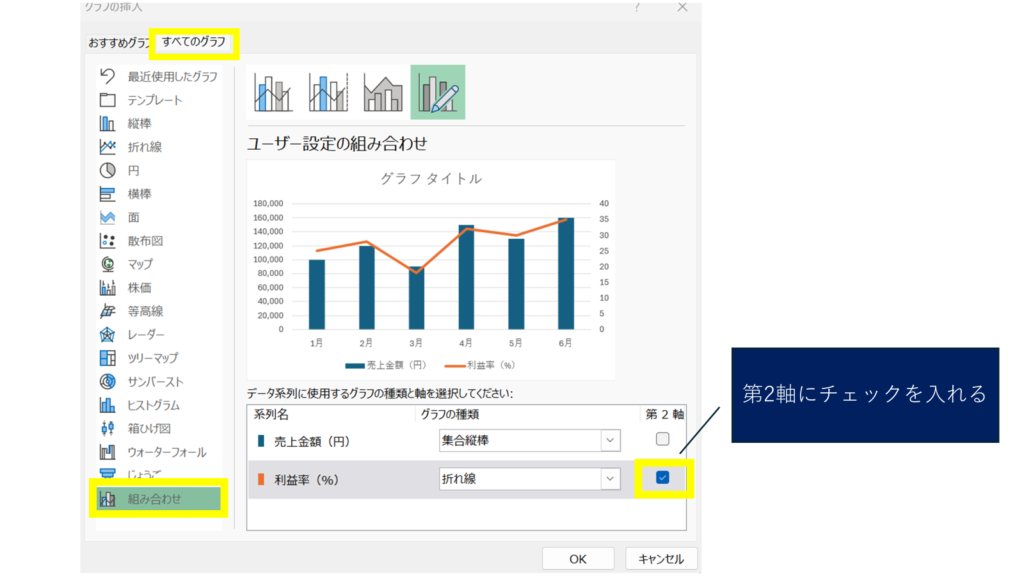
Task: Switch to the すべてのグラフ tab
Action: tap(194, 42)
